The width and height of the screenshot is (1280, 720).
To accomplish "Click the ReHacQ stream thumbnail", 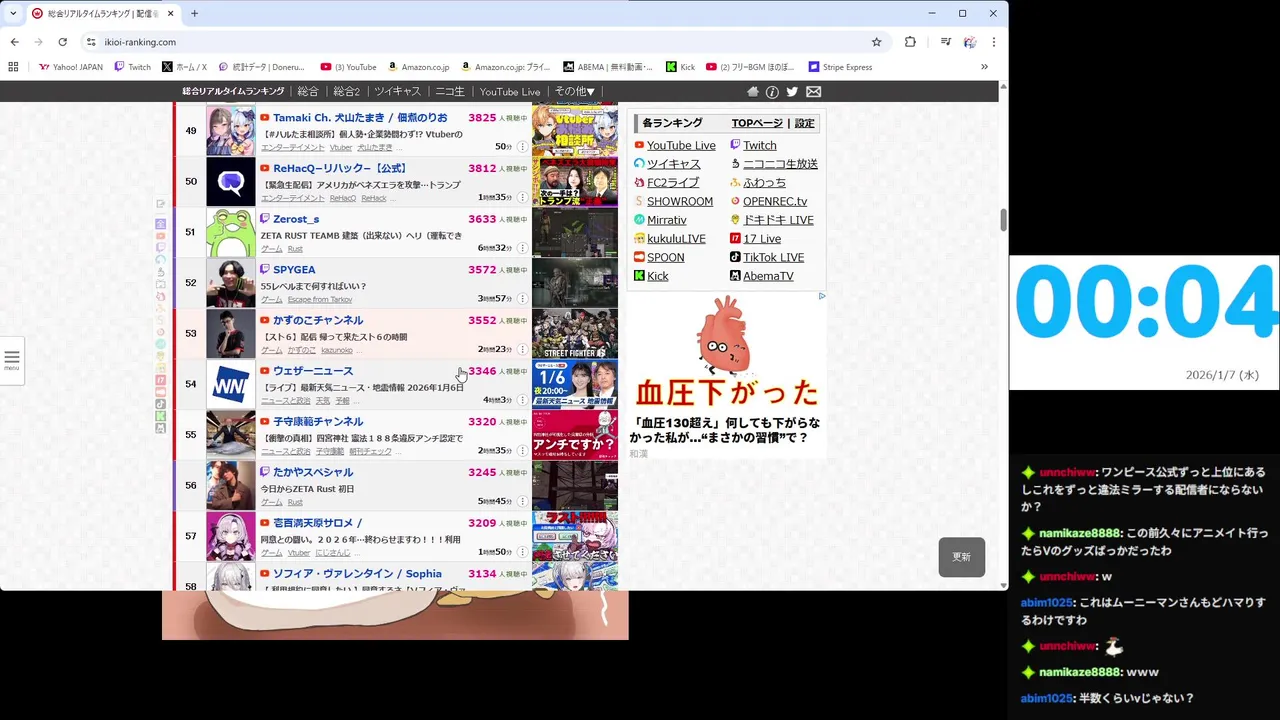I will point(575,182).
